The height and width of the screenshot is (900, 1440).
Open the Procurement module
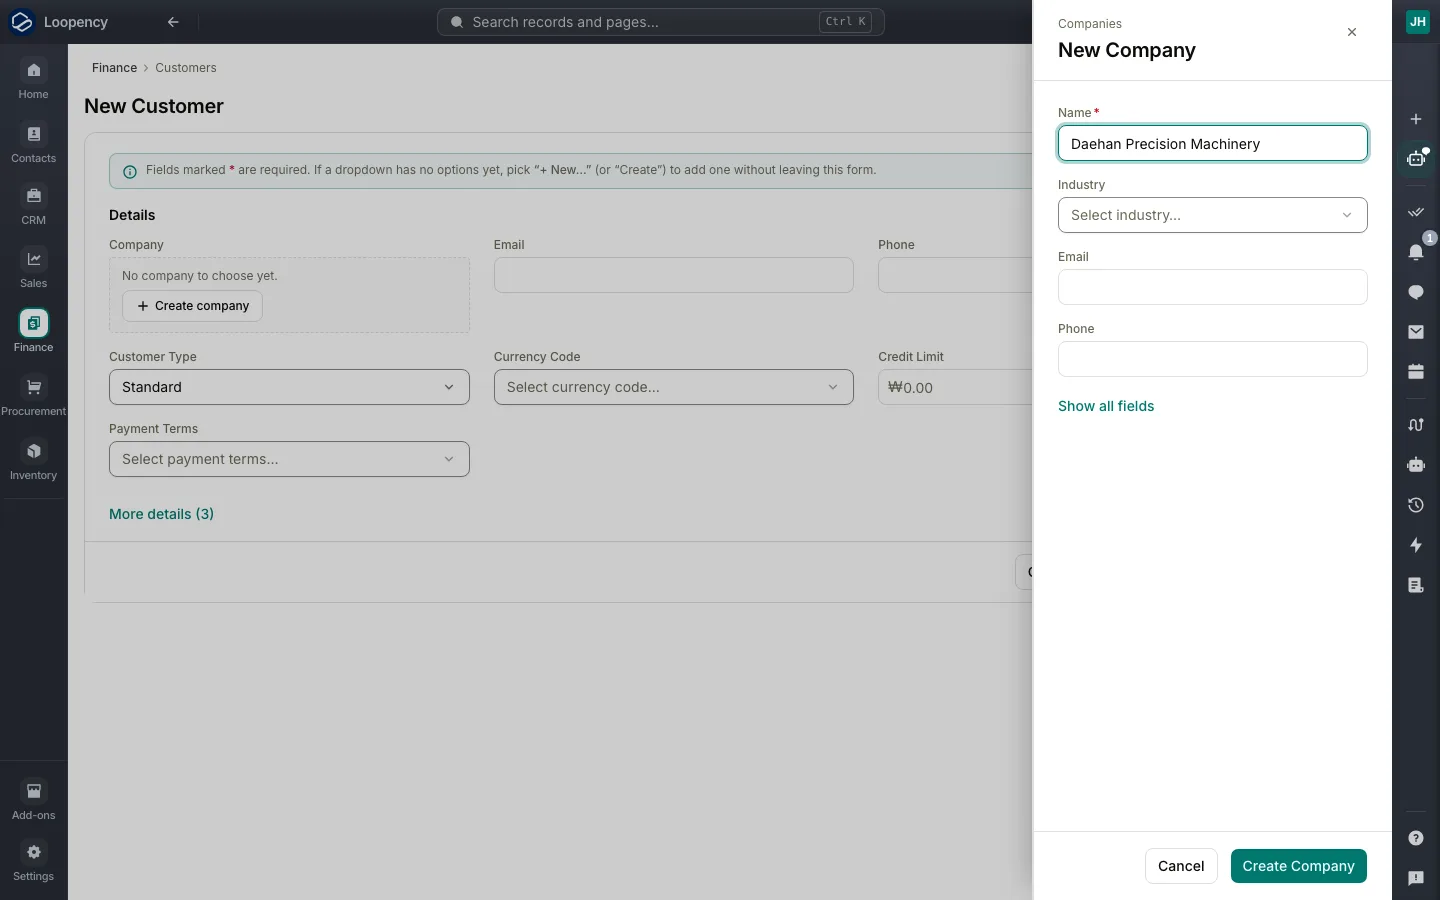coord(33,397)
